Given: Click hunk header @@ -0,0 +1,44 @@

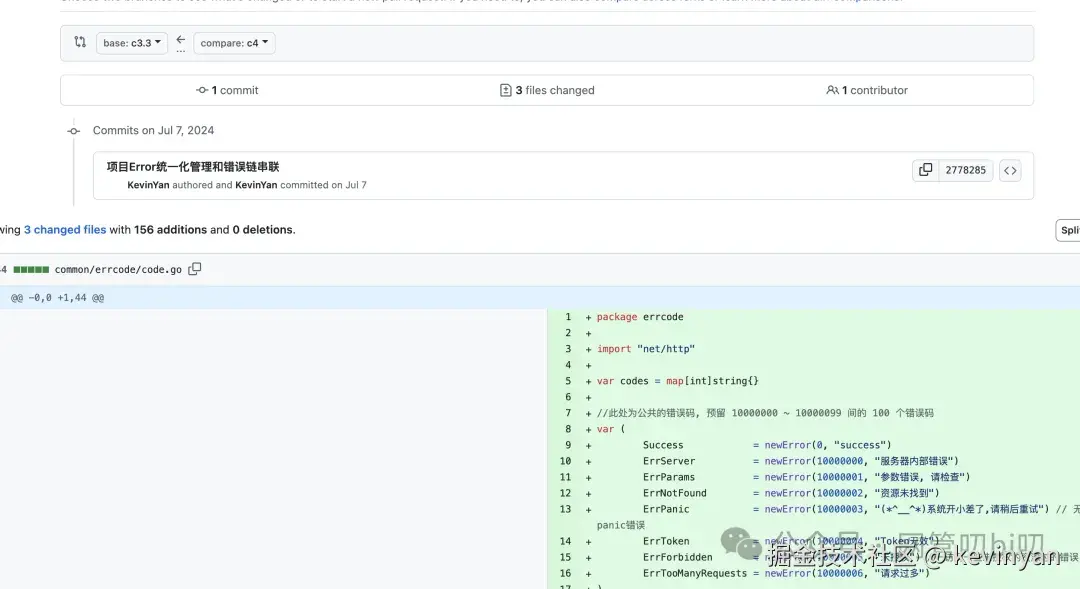Looking at the screenshot, I should tap(57, 298).
